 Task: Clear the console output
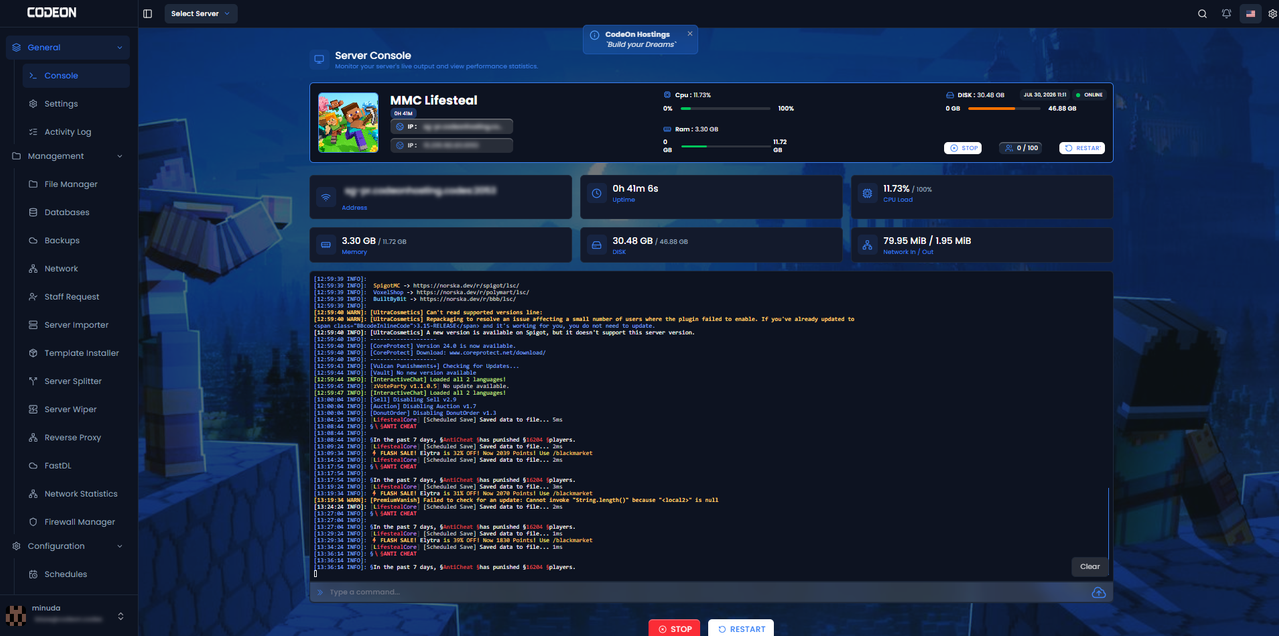tap(1090, 566)
